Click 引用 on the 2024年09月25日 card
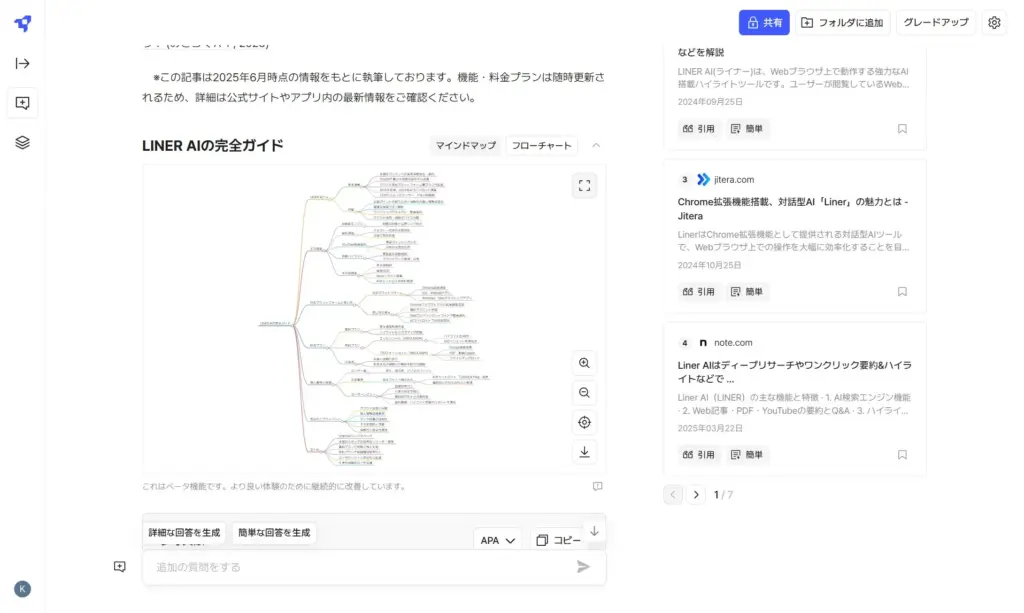The image size is (1024, 613). pos(699,129)
